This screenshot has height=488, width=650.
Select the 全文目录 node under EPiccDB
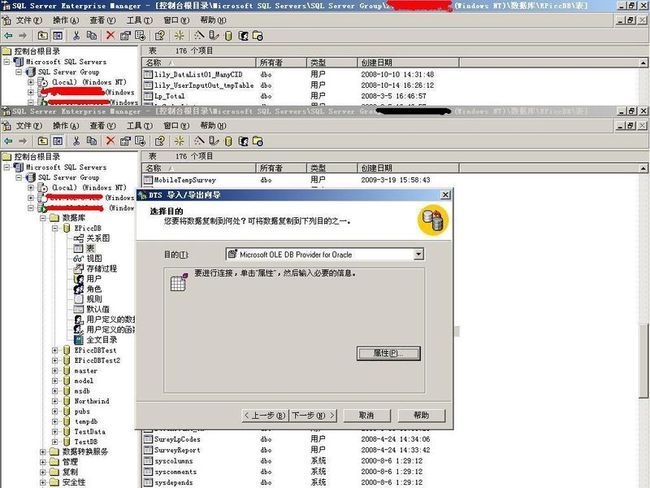click(x=102, y=340)
